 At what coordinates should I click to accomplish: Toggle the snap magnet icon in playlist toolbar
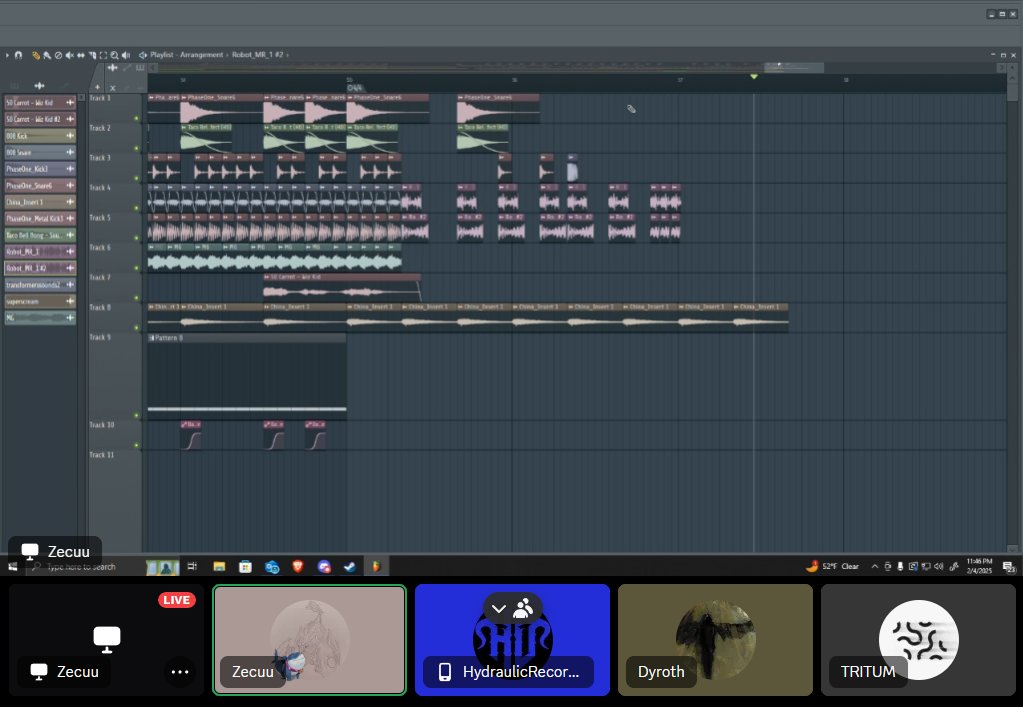click(18, 55)
